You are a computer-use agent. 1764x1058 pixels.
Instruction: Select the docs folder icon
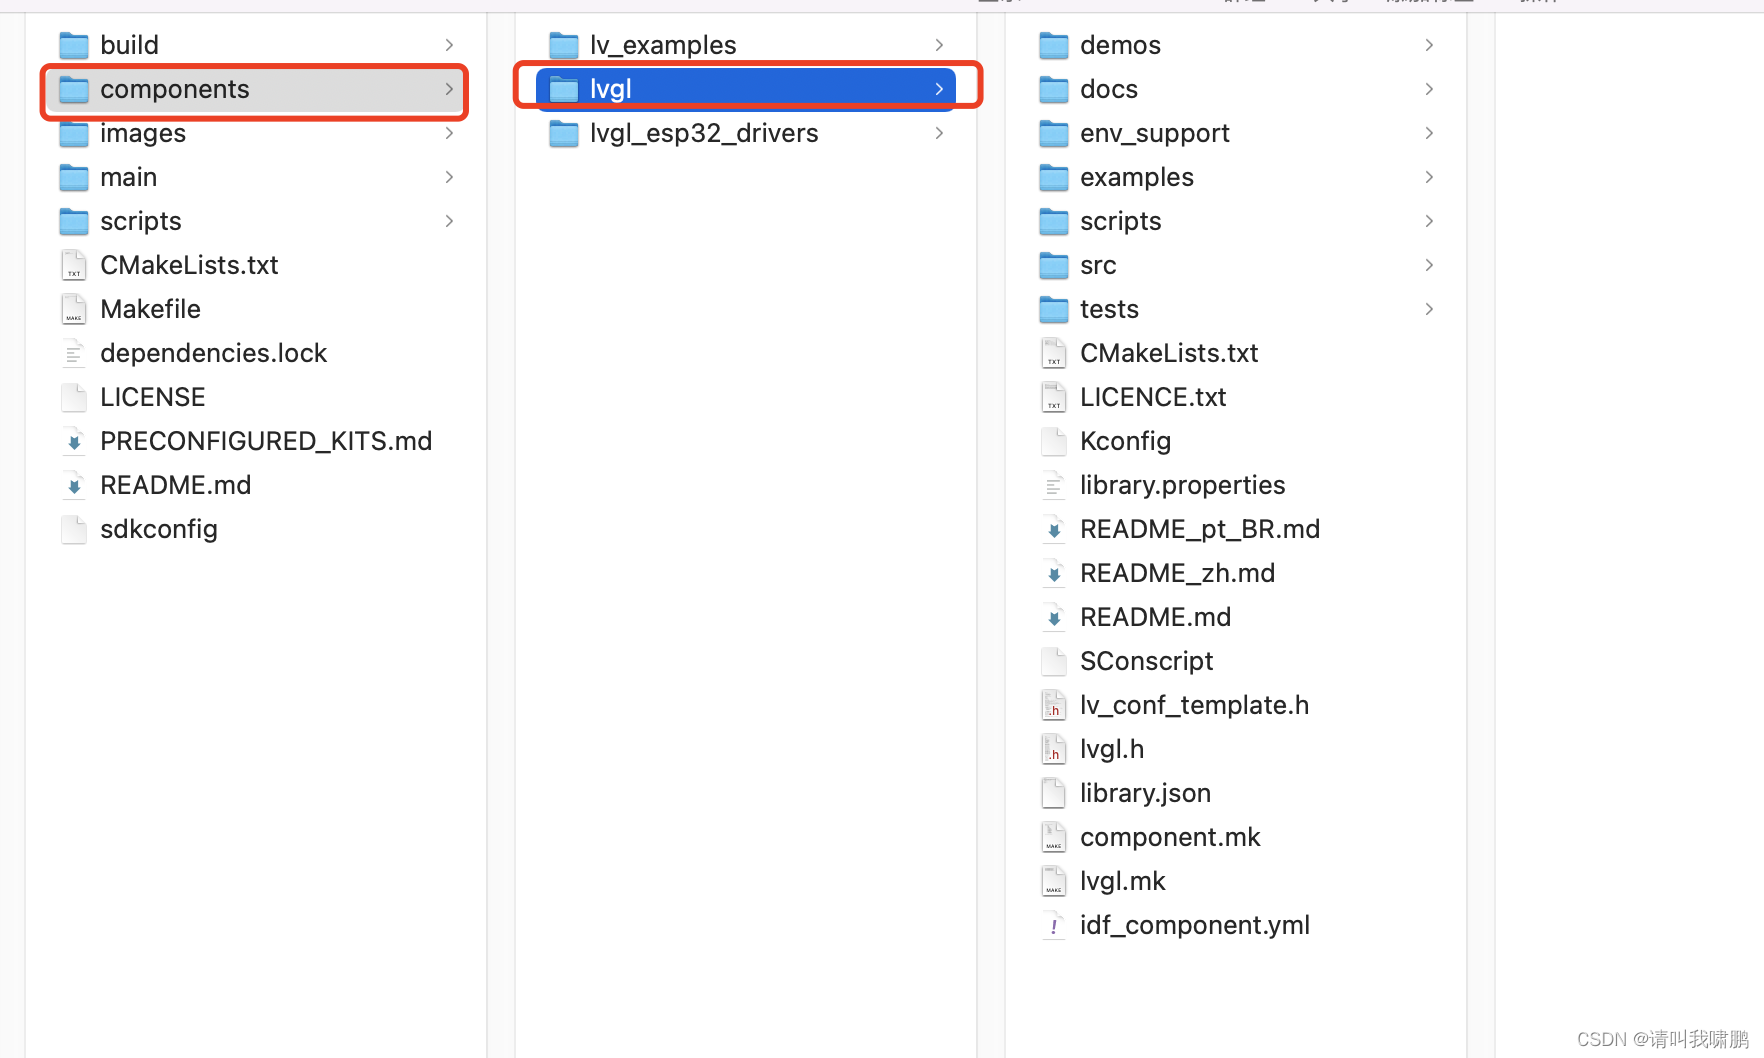[x=1054, y=89]
